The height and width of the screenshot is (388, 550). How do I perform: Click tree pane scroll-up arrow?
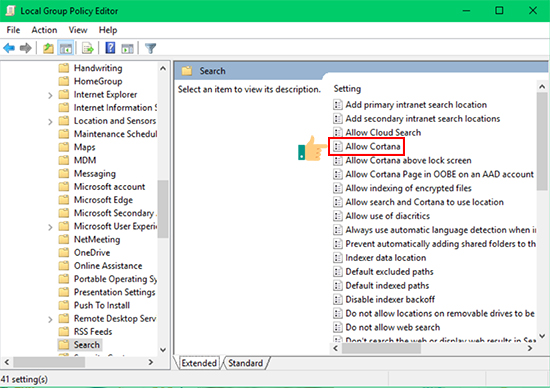point(163,68)
